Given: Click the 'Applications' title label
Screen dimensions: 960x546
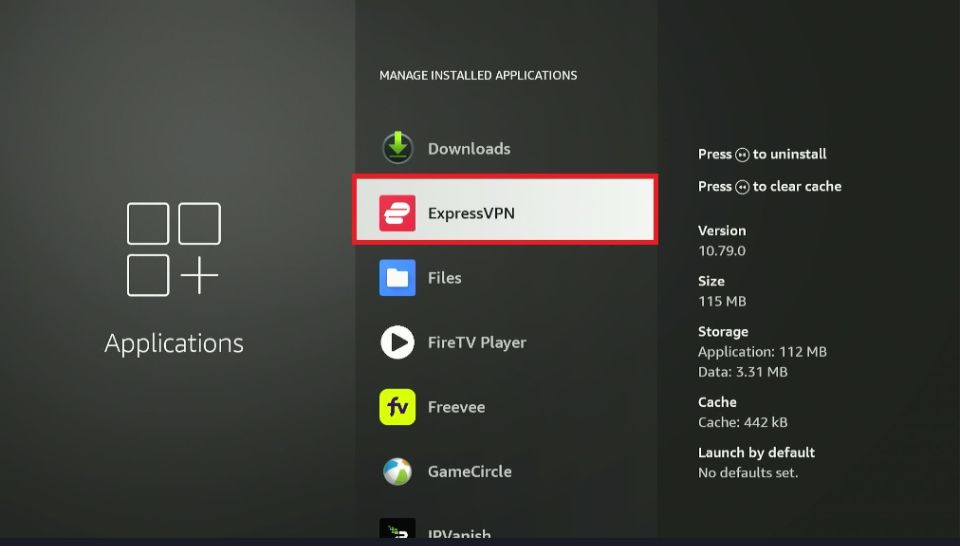Looking at the screenshot, I should [x=174, y=343].
